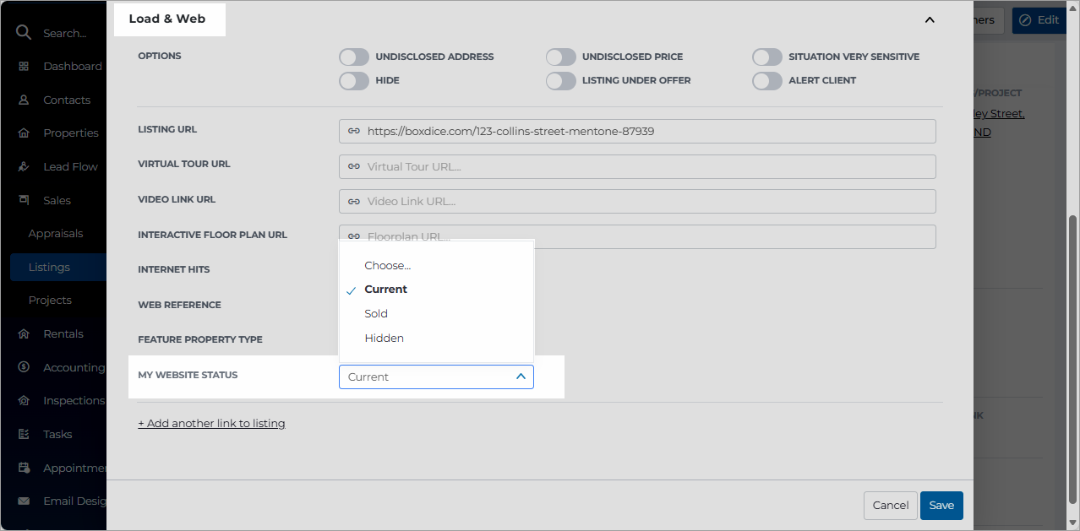Open Accounting dollar icon in sidebar
This screenshot has height=531, width=1080.
pos(24,367)
